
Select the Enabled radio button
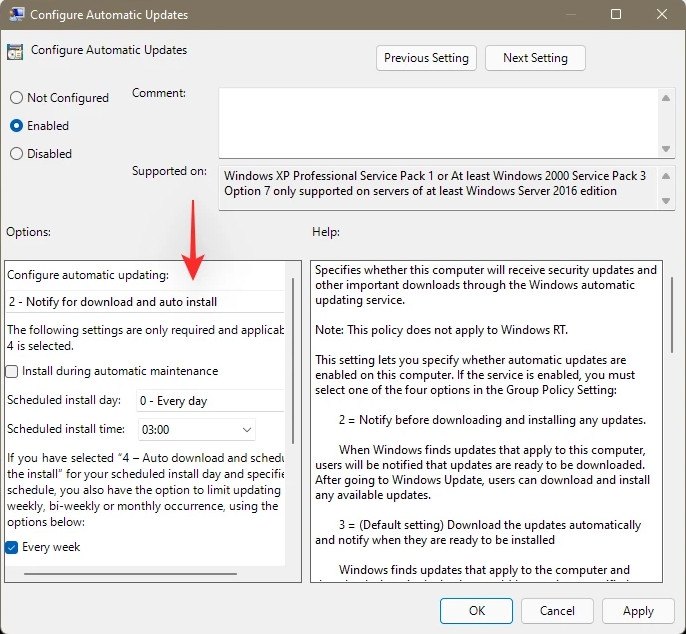click(16, 126)
